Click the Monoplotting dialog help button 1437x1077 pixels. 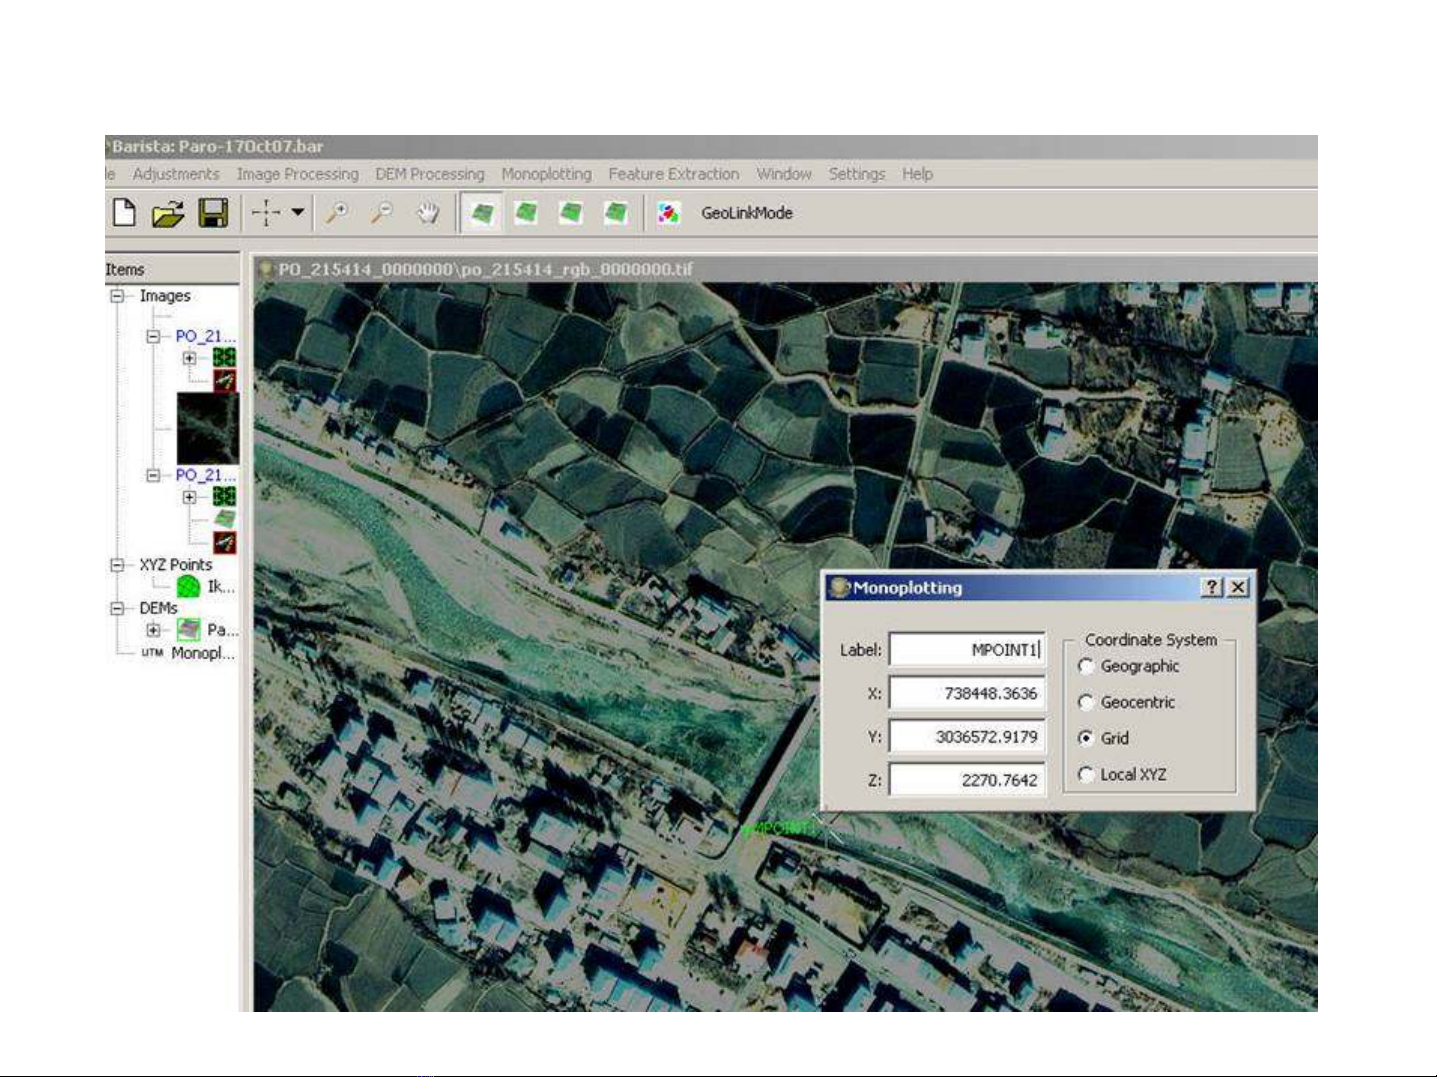[1212, 588]
